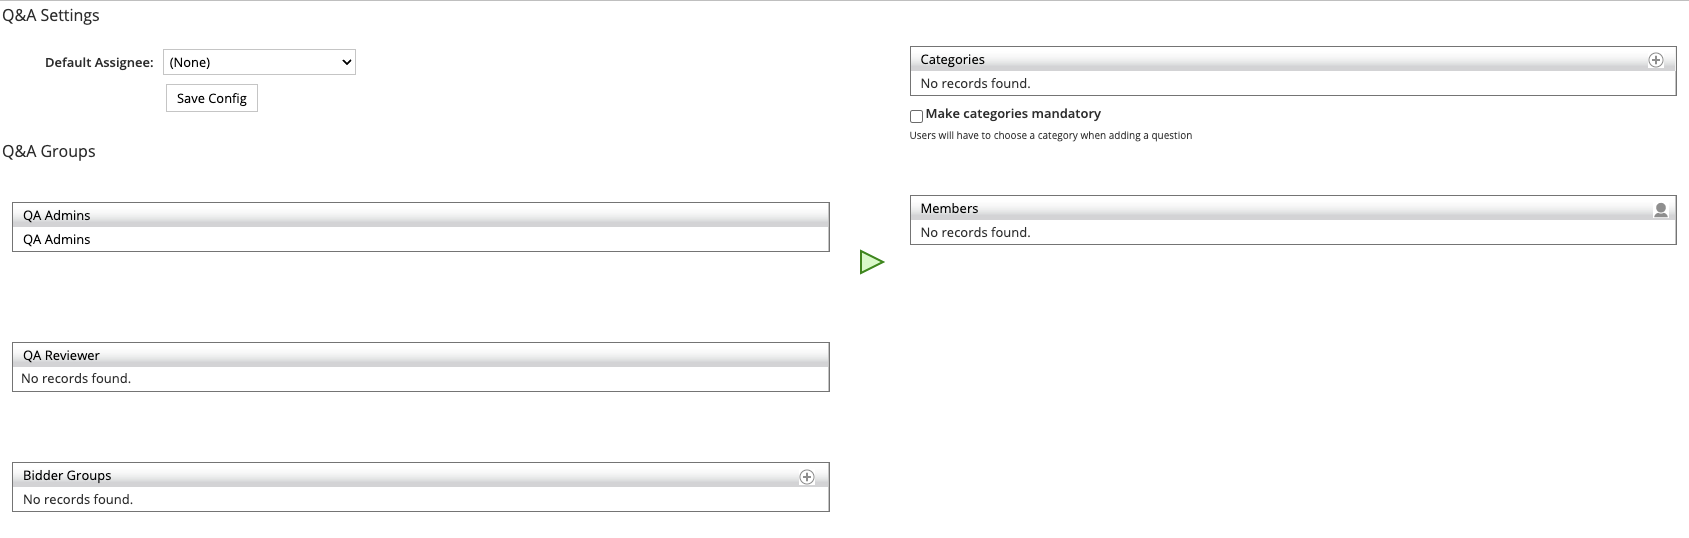
Task: Enable Make categories mandatory checkbox
Action: tap(916, 116)
